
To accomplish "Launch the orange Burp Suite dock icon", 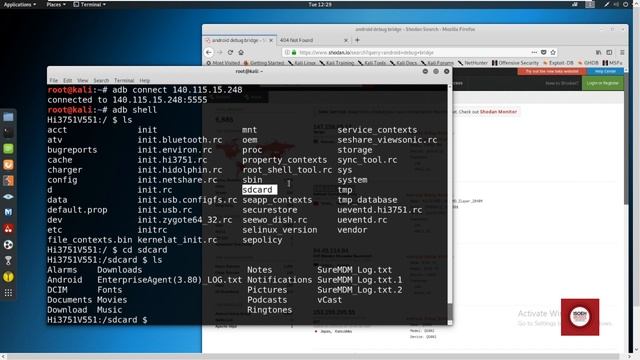I will click(x=8, y=164).
